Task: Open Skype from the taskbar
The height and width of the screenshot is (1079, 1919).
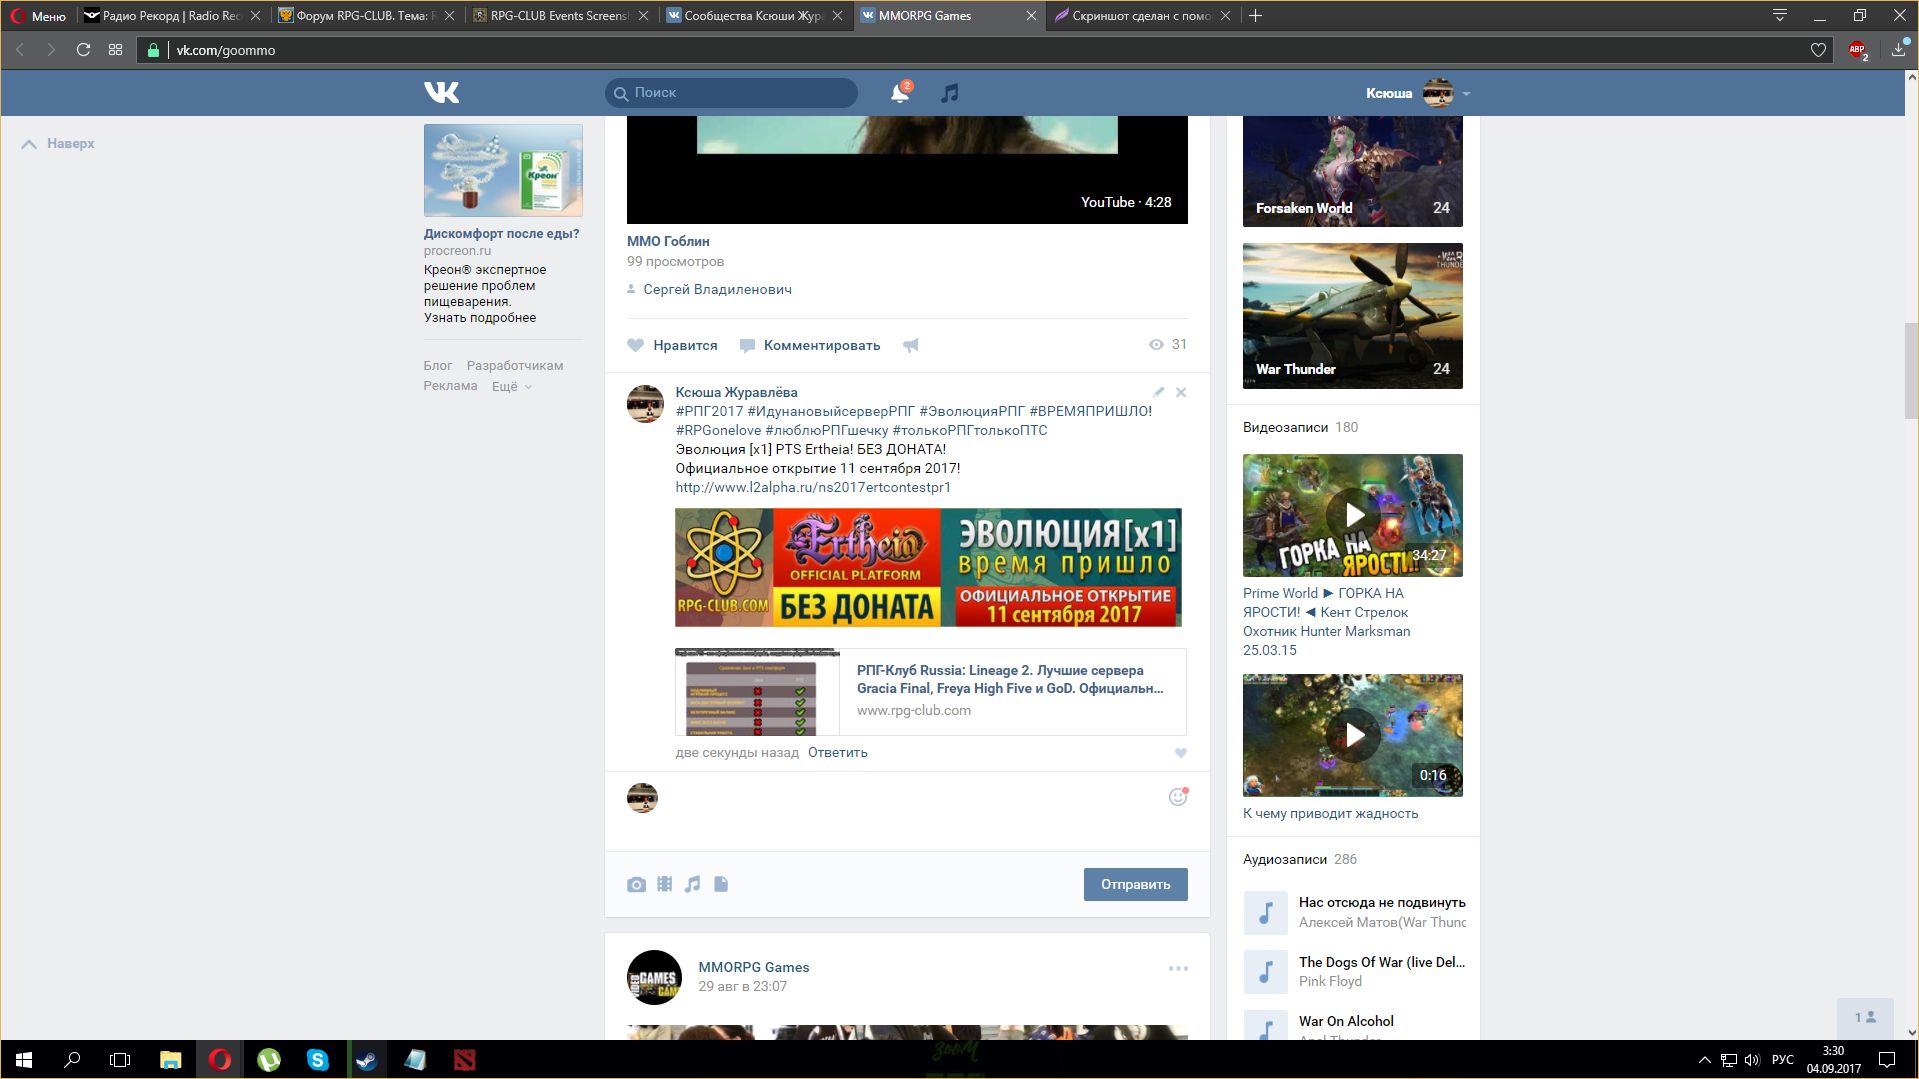Action: click(x=317, y=1060)
